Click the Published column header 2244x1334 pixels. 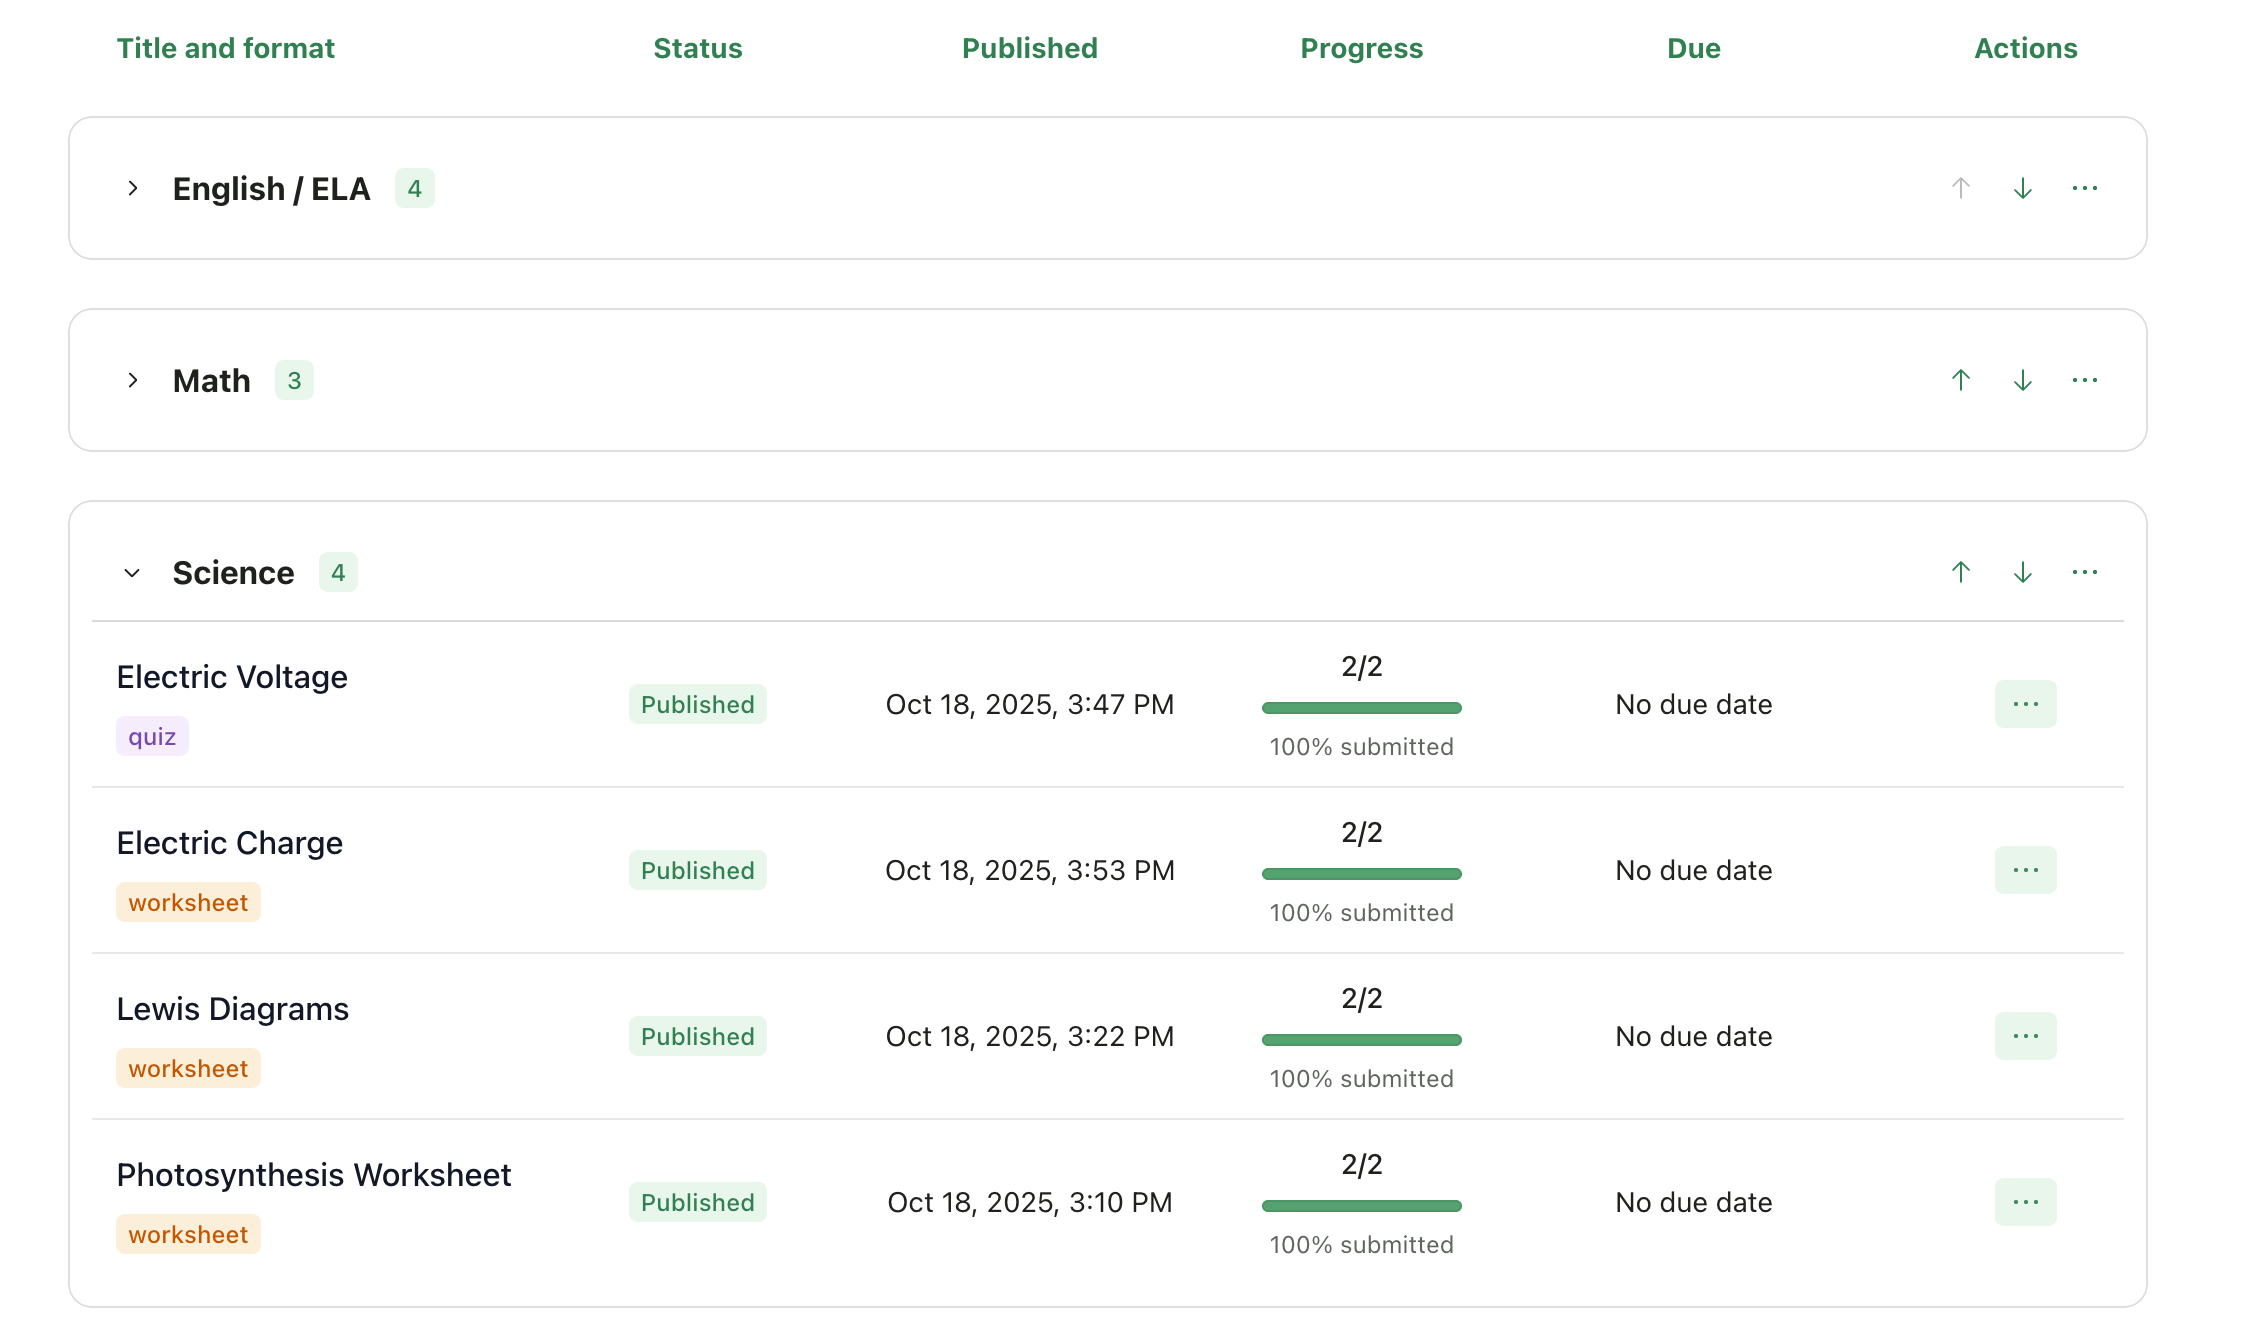point(1029,48)
